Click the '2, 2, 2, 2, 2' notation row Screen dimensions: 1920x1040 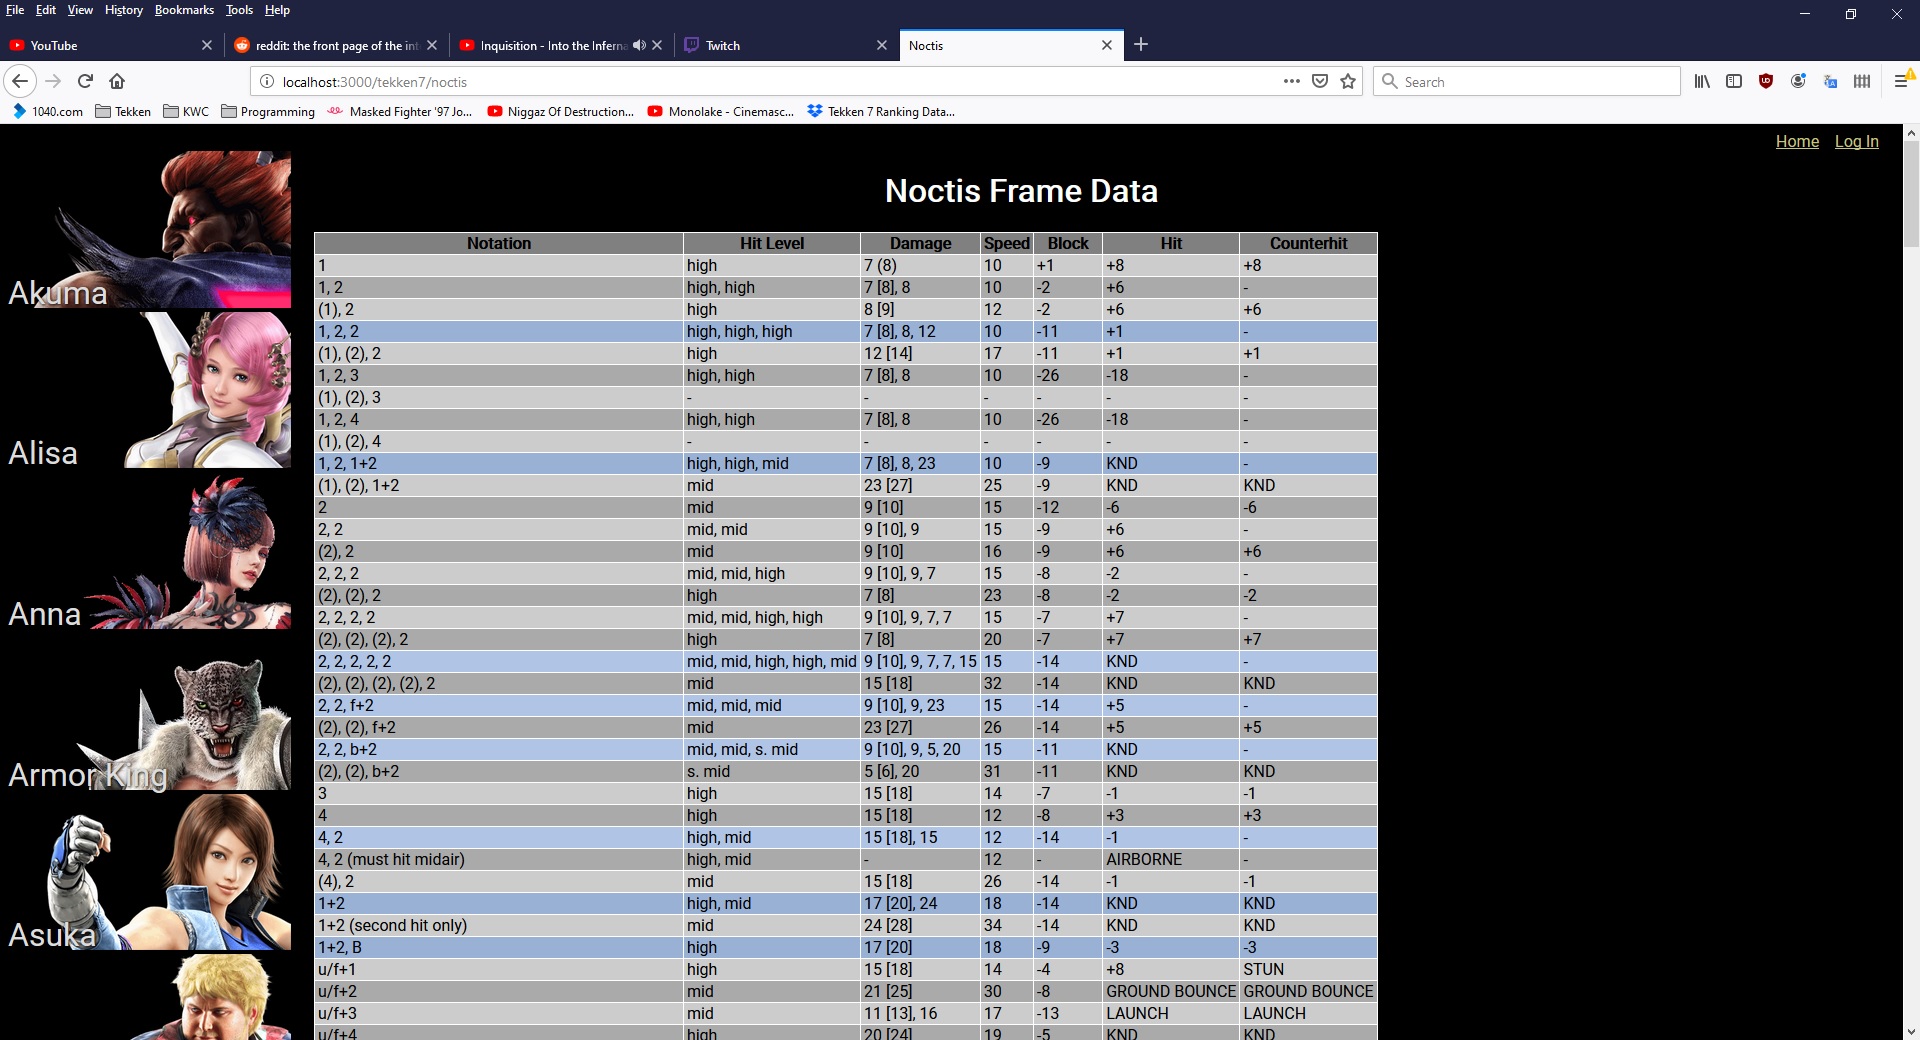[846, 661]
